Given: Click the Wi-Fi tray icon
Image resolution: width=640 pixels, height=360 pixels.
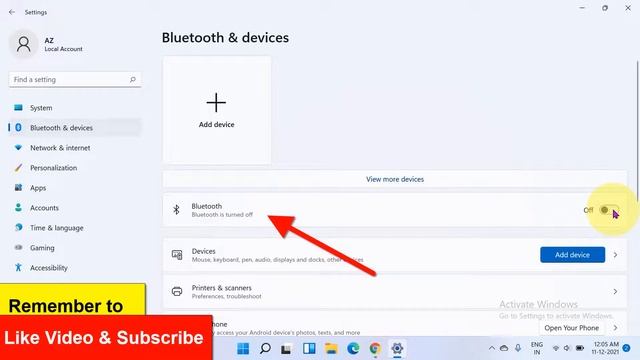Looking at the screenshot, I should (x=556, y=348).
